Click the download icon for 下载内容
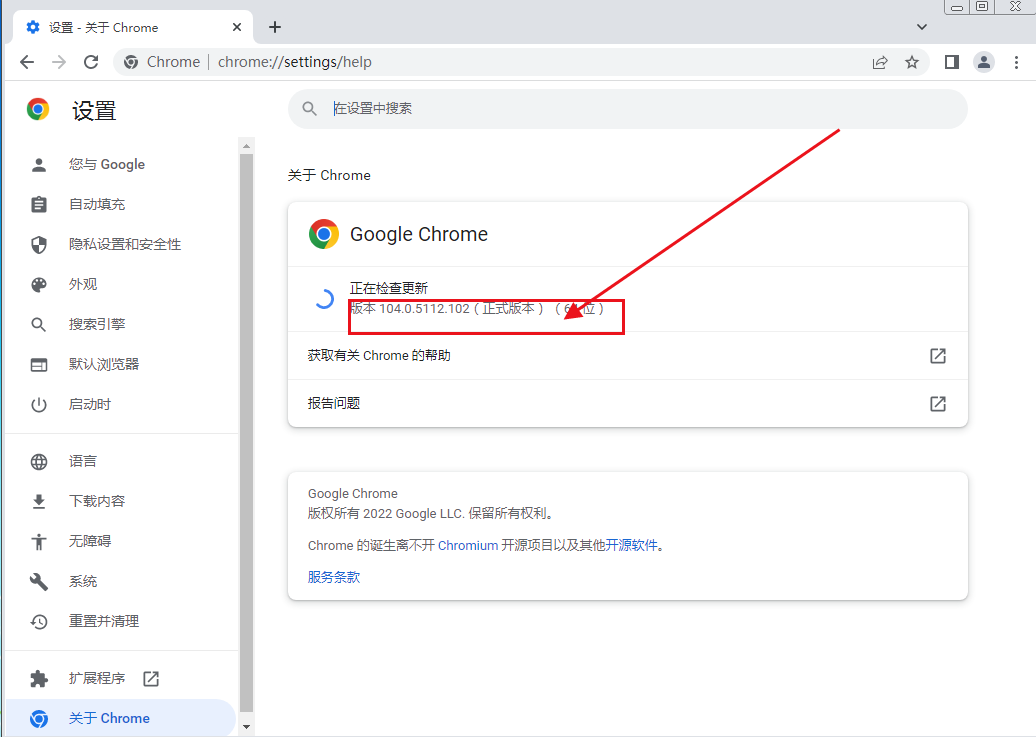Viewport: 1036px width, 737px height. [x=39, y=502]
